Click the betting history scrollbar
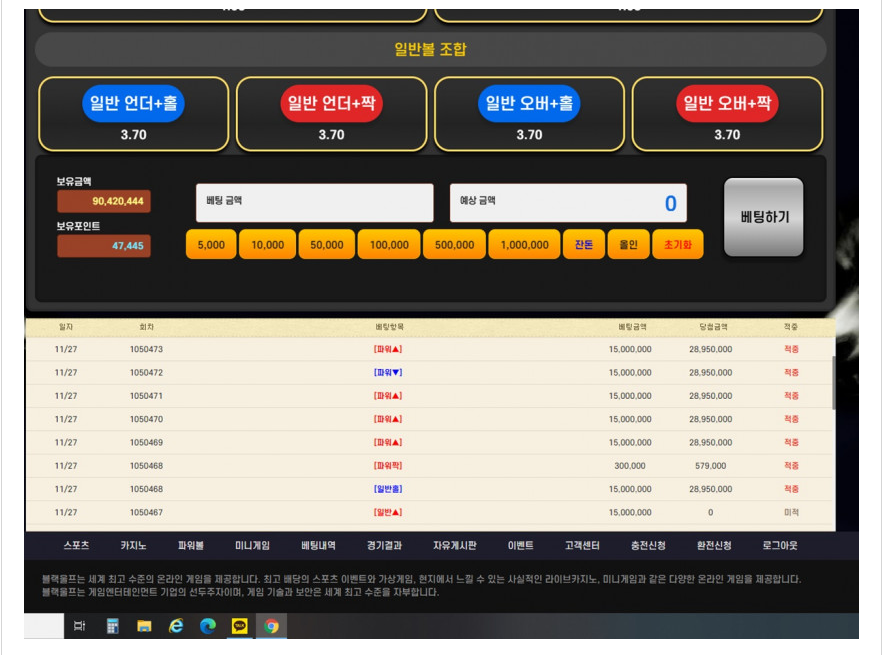The image size is (883, 655). tap(833, 382)
